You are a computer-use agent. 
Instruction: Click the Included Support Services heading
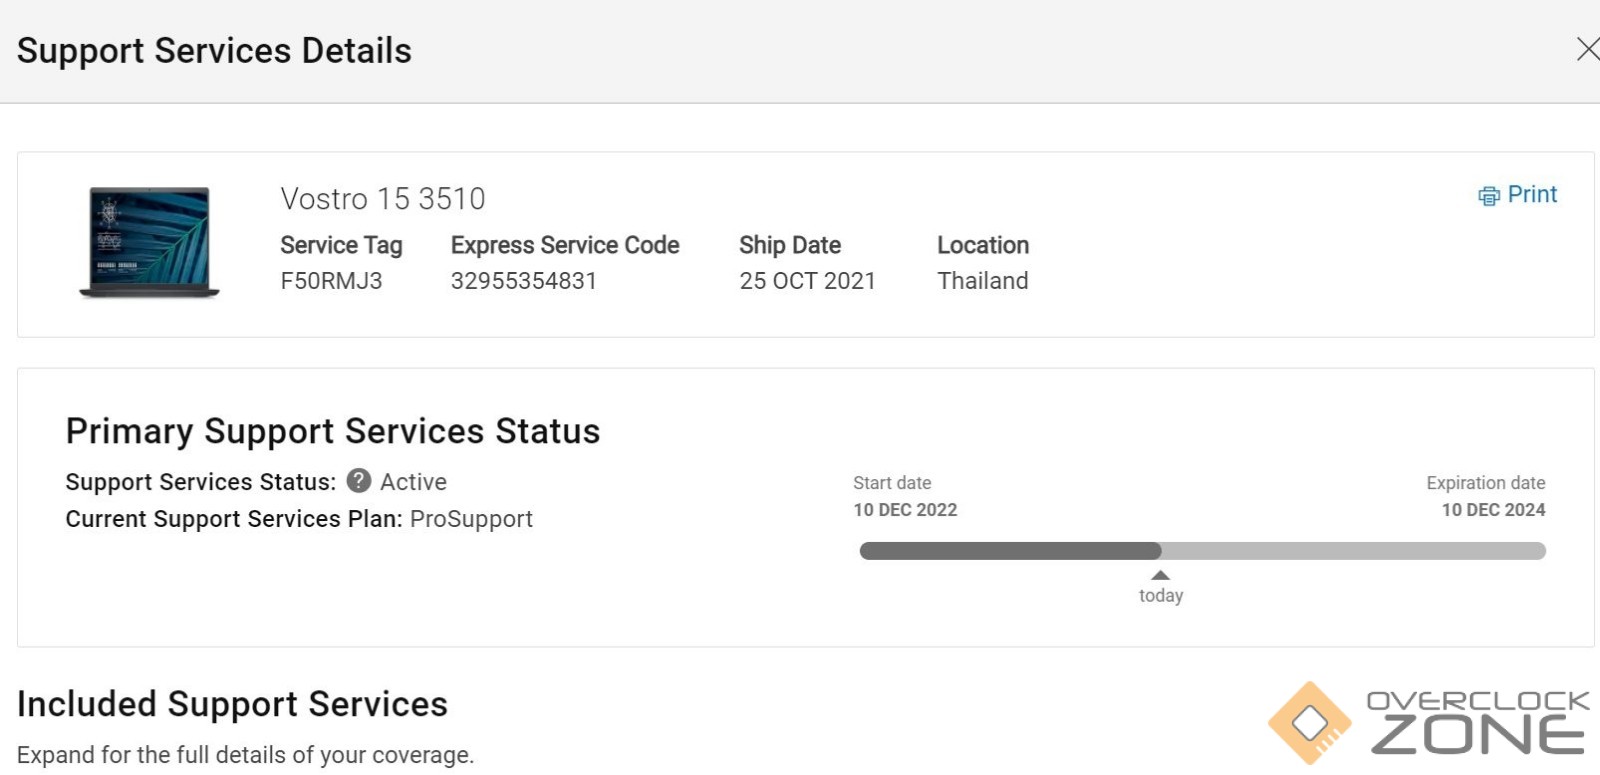coord(232,704)
